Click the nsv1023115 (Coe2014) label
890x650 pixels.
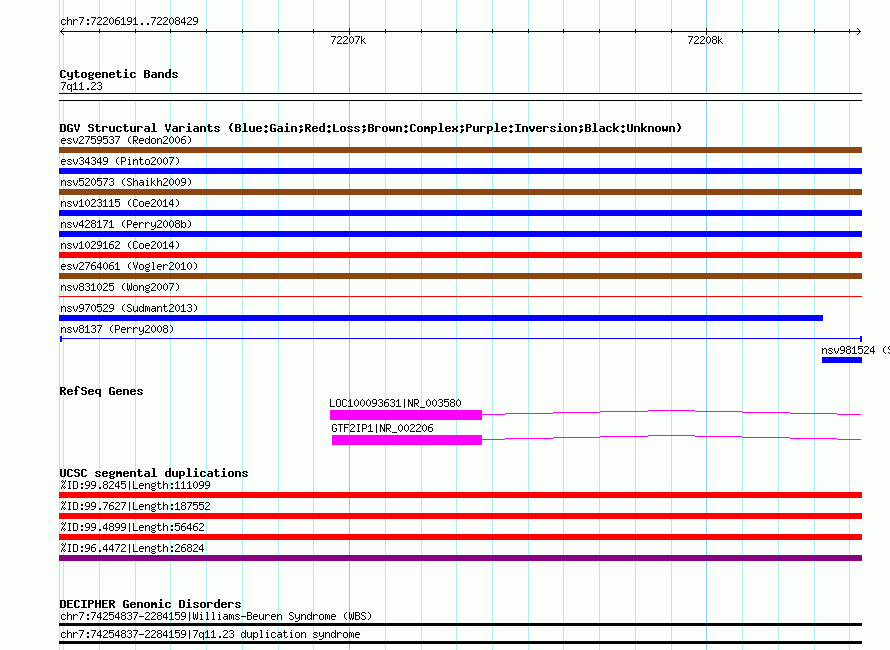(x=120, y=203)
